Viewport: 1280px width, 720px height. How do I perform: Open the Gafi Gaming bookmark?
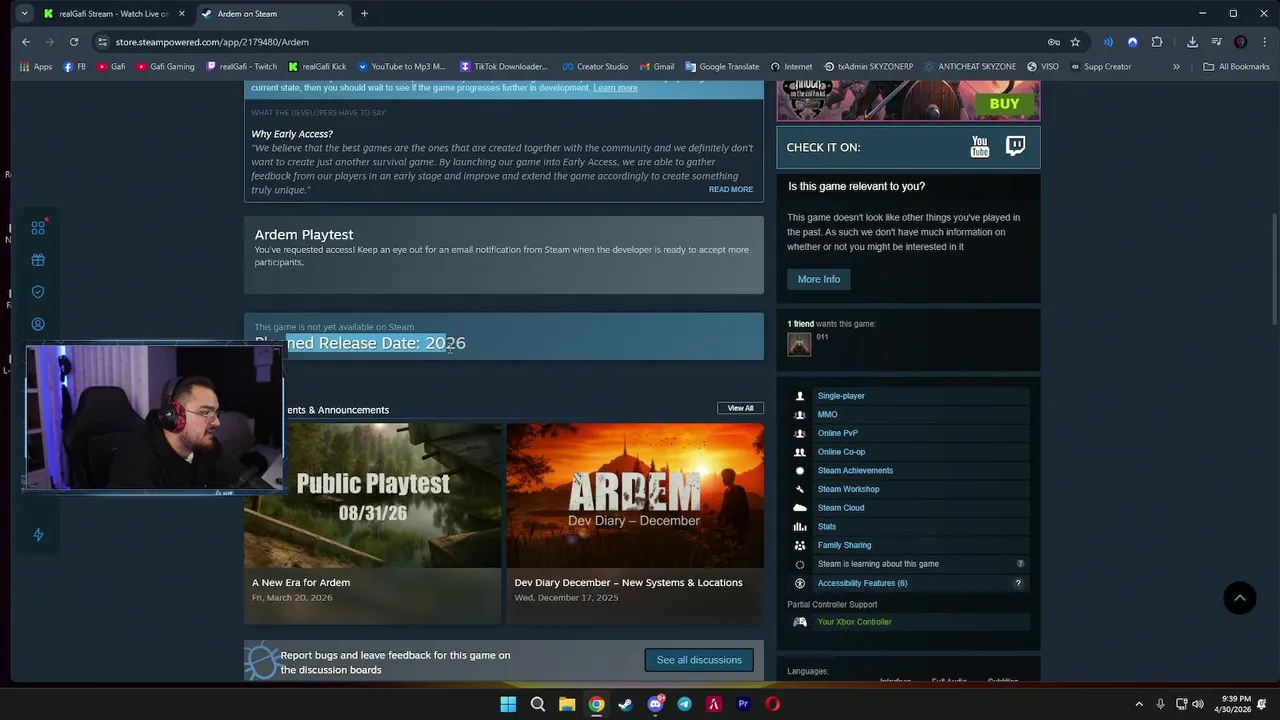tap(166, 67)
